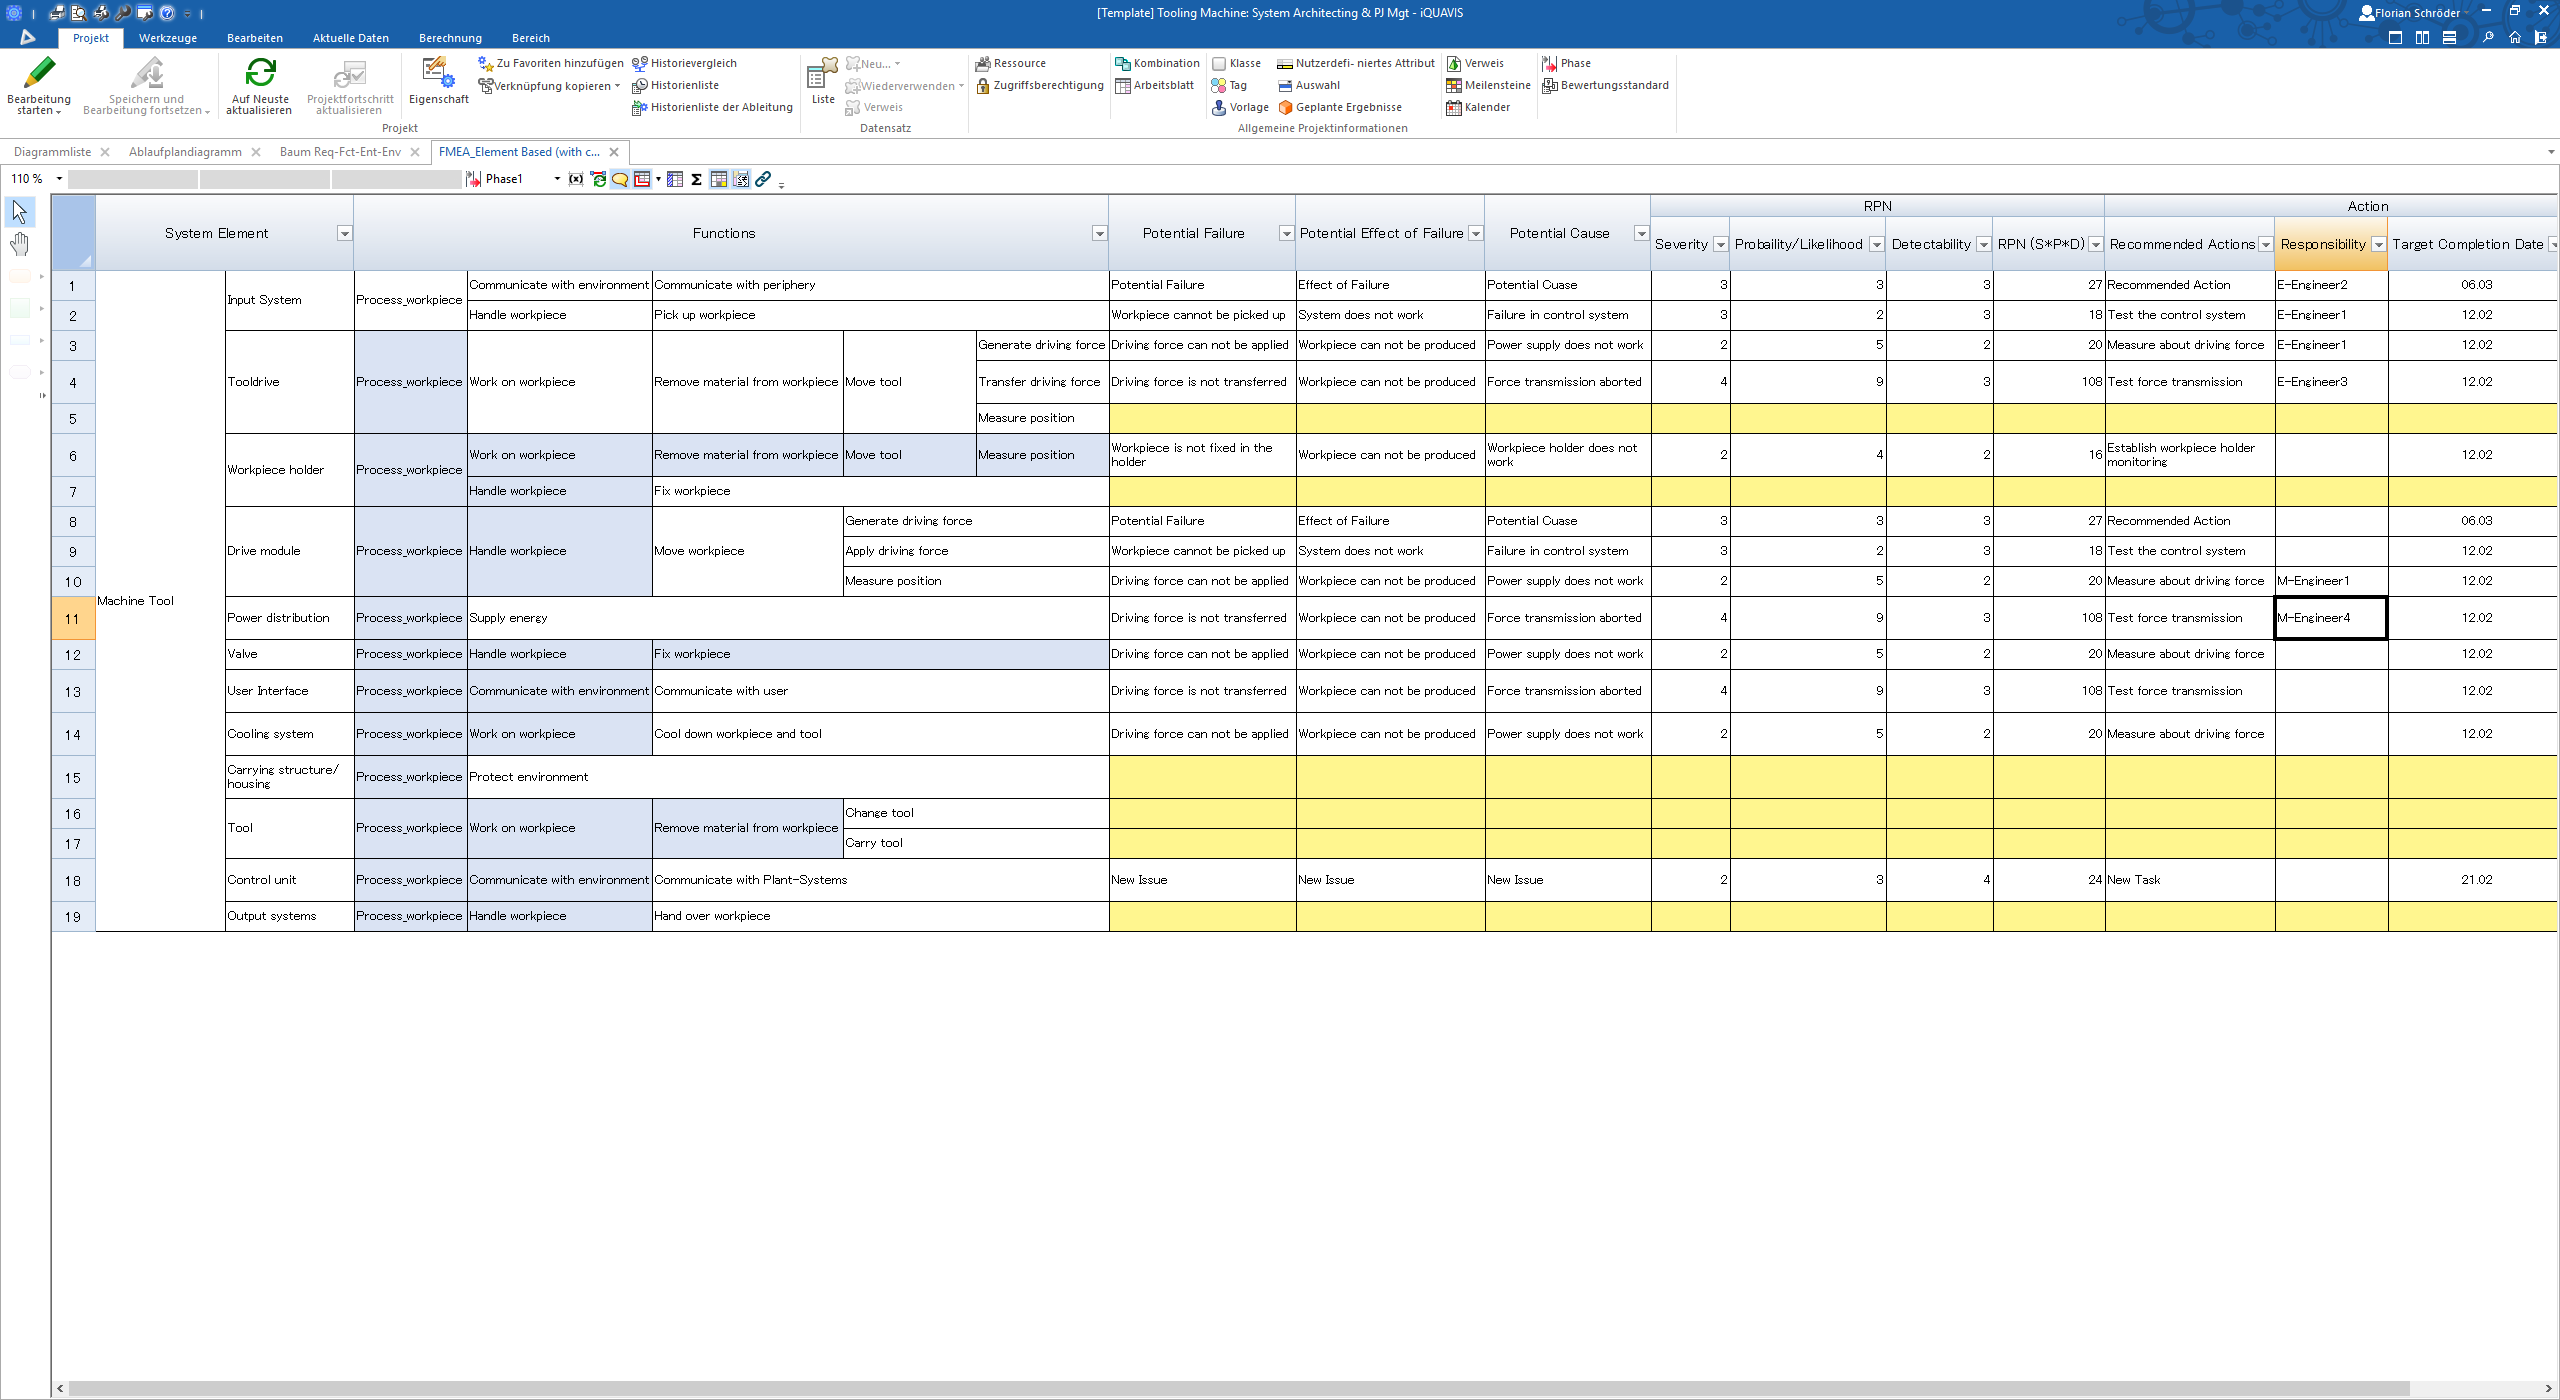Click the help question mark icon
This screenshot has height=1400, width=2560.
[x=167, y=13]
